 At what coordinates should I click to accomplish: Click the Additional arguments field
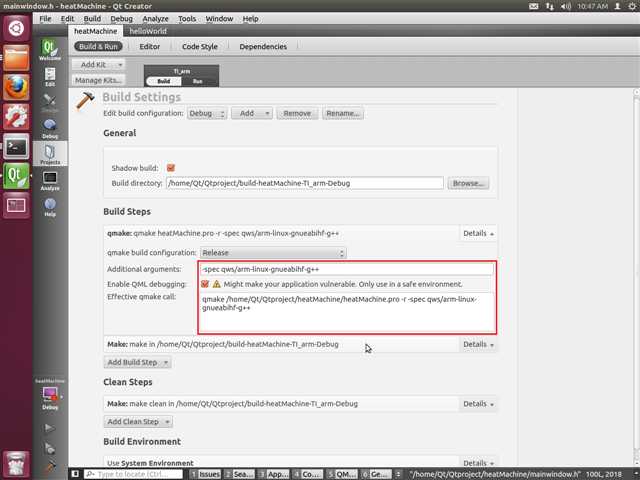[x=347, y=269]
